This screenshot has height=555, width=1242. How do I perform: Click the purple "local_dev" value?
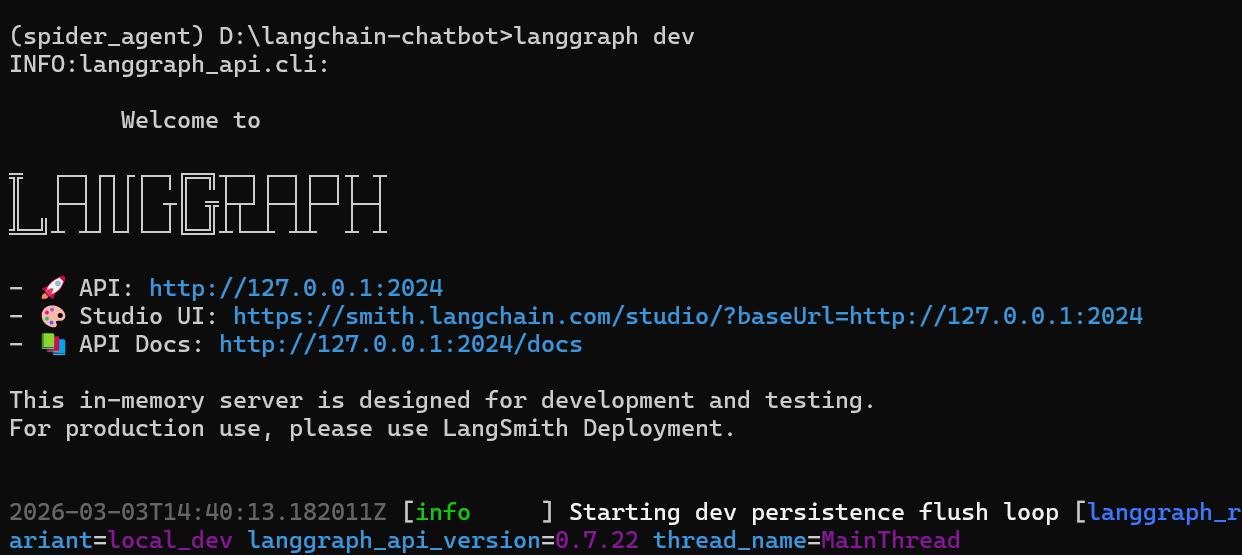click(x=172, y=541)
